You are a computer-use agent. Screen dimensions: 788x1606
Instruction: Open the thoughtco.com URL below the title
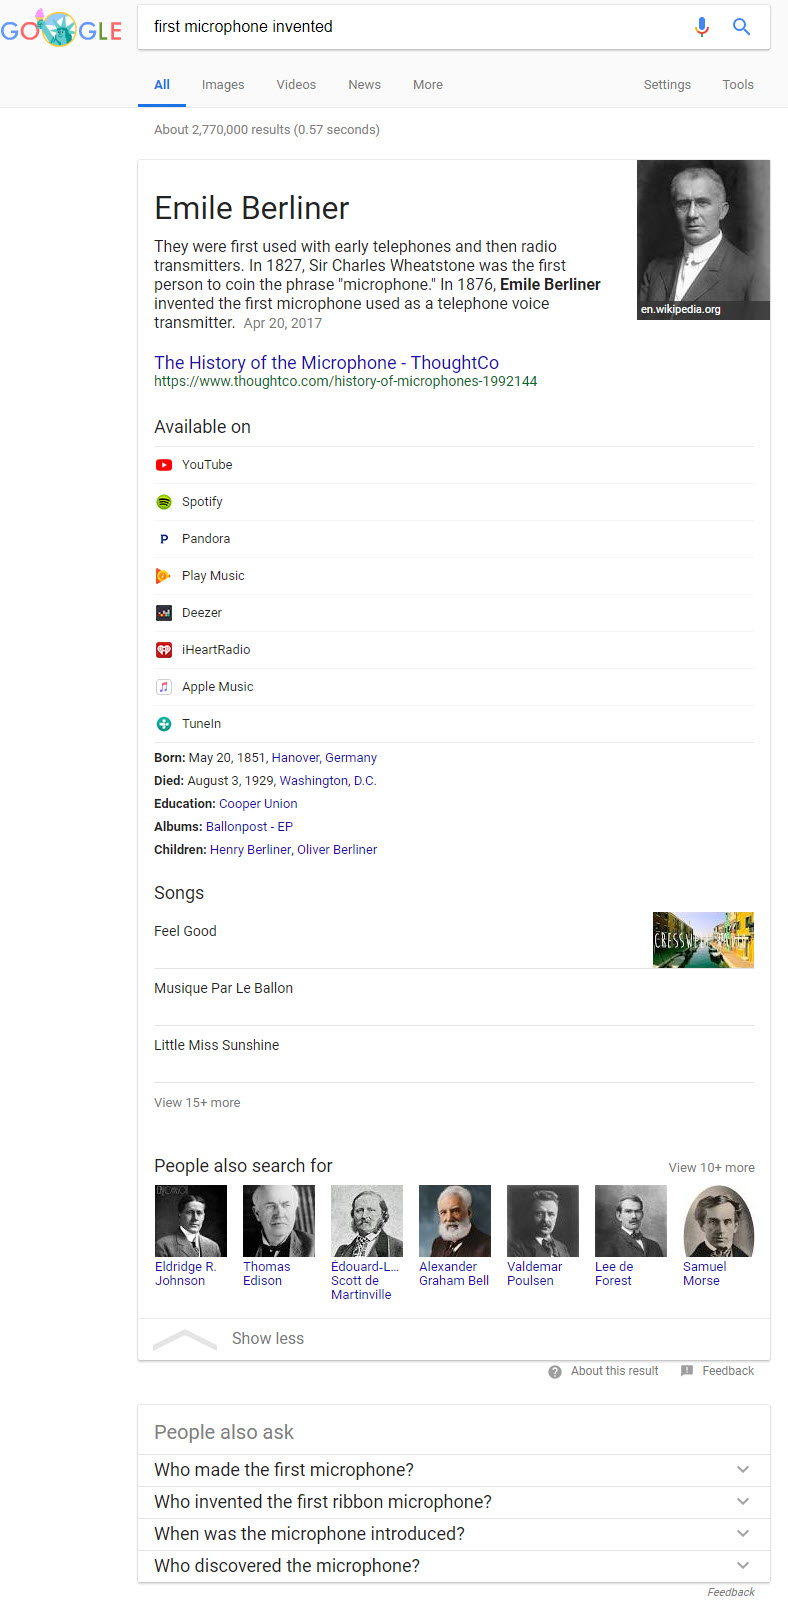click(x=346, y=381)
